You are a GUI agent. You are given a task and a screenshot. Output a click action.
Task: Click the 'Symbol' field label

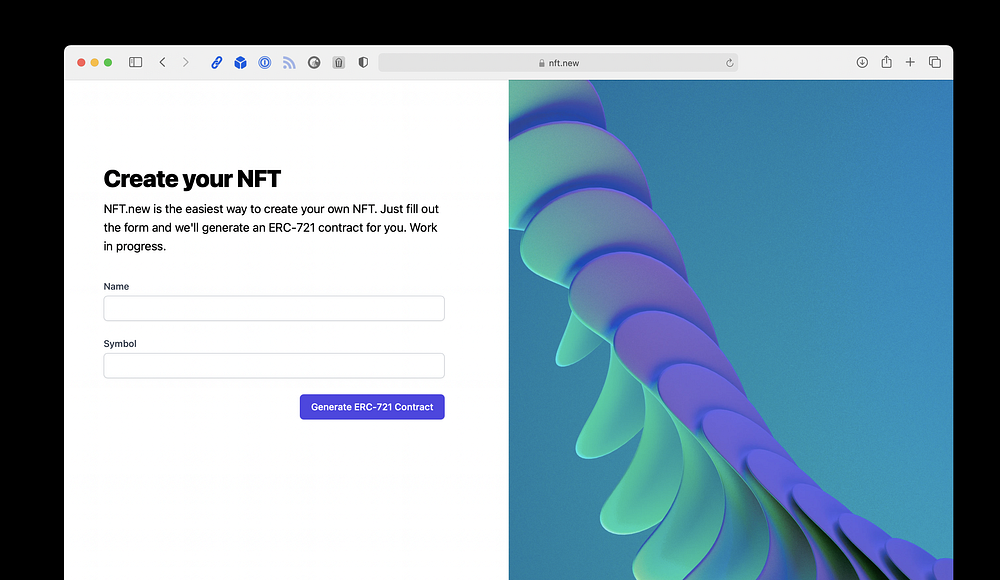[x=120, y=344]
